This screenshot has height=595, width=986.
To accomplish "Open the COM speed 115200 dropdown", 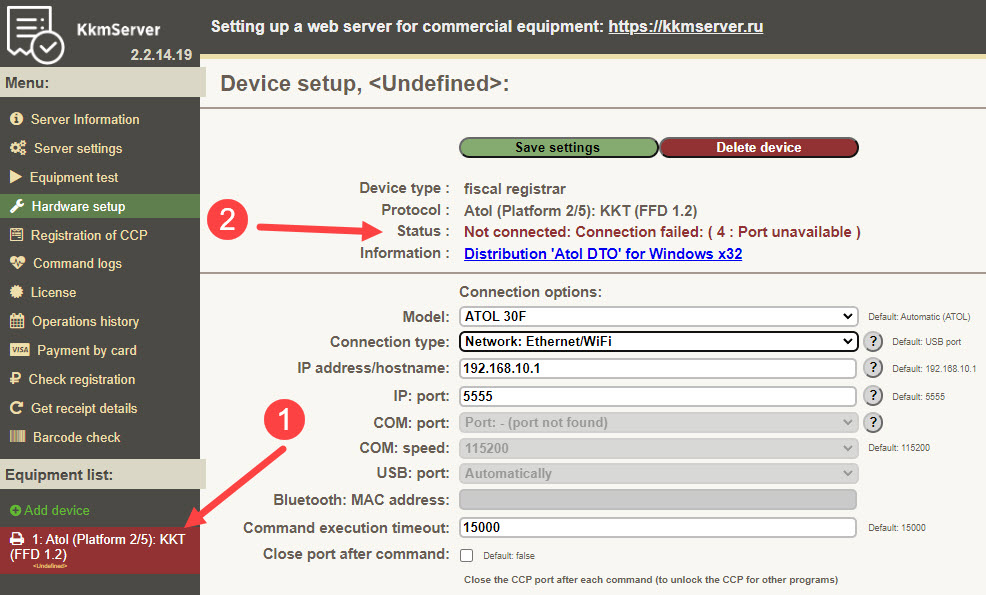I will pos(658,448).
